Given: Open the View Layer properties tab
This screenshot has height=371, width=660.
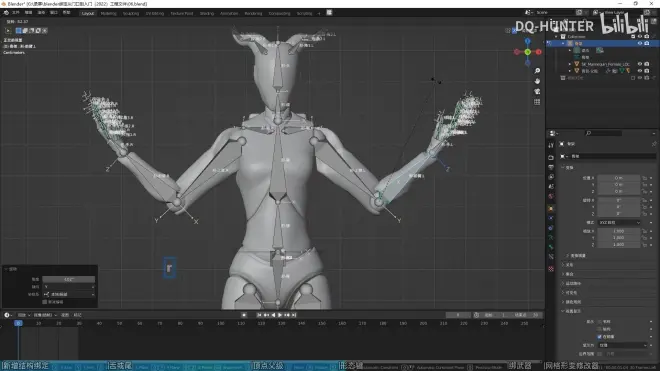Looking at the screenshot, I should pos(551,177).
